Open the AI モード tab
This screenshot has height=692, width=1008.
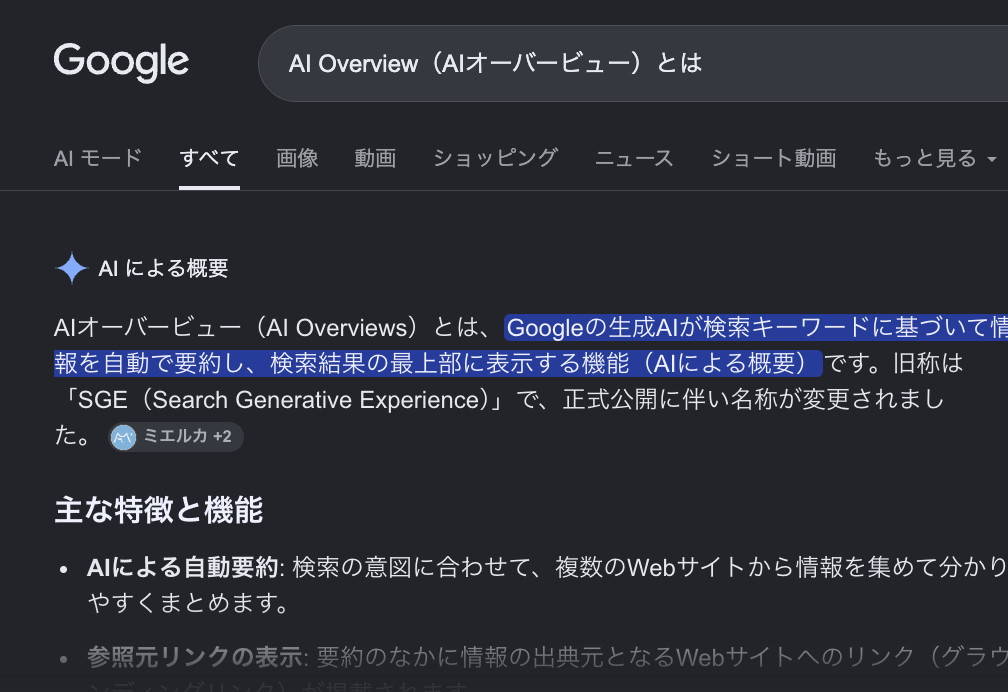[98, 158]
